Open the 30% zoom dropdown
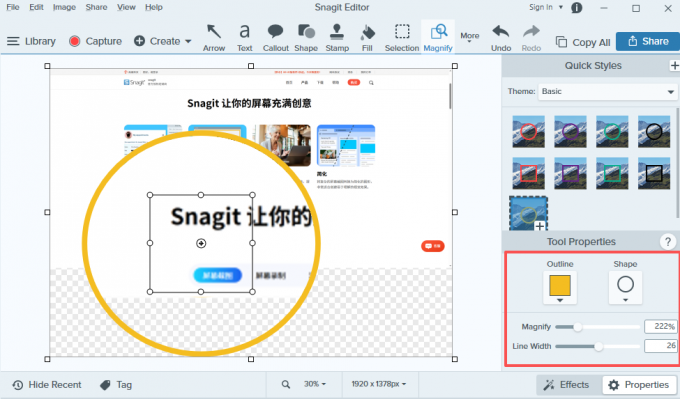The image size is (680, 399). tap(315, 384)
